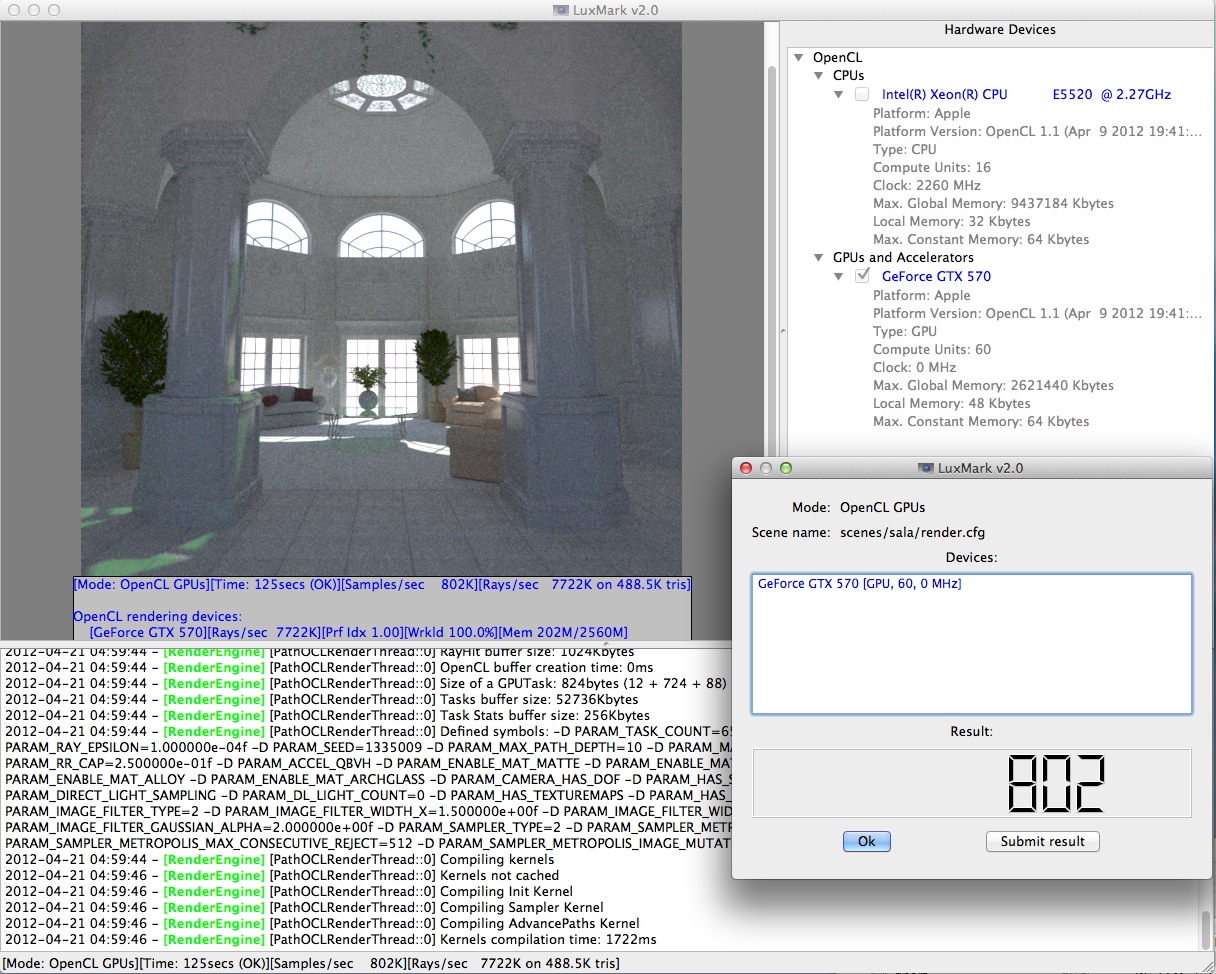Select 'Max. Global Memory: 9437184 Kbytes' row
The height and width of the screenshot is (974, 1216).
click(x=993, y=203)
